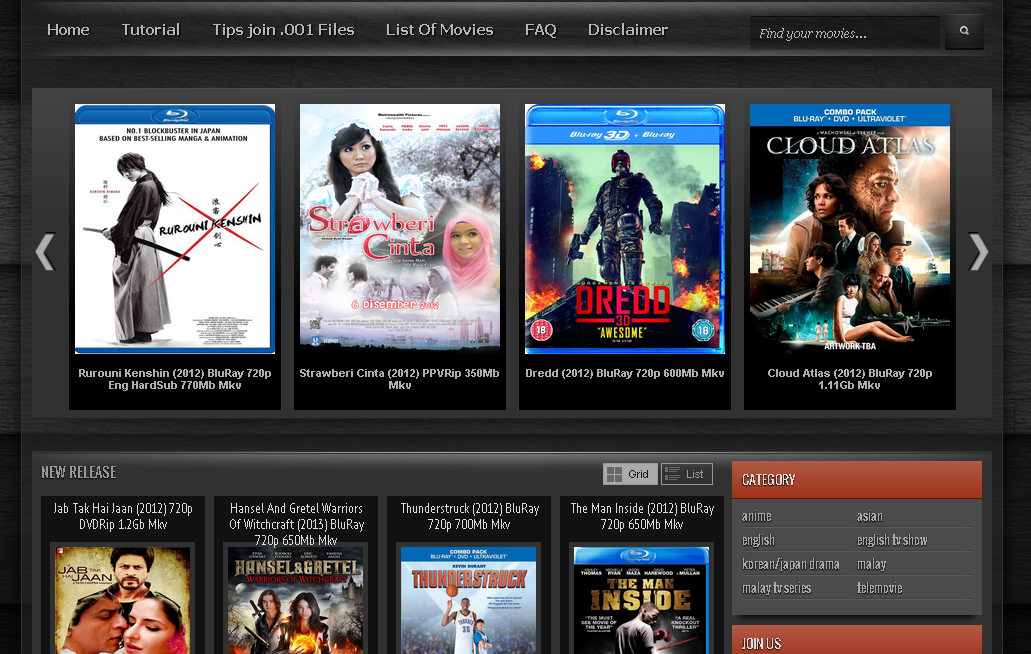Click Strawberi Cinta (2012) PPVRip title link
The height and width of the screenshot is (654, 1031).
pyautogui.click(x=399, y=379)
